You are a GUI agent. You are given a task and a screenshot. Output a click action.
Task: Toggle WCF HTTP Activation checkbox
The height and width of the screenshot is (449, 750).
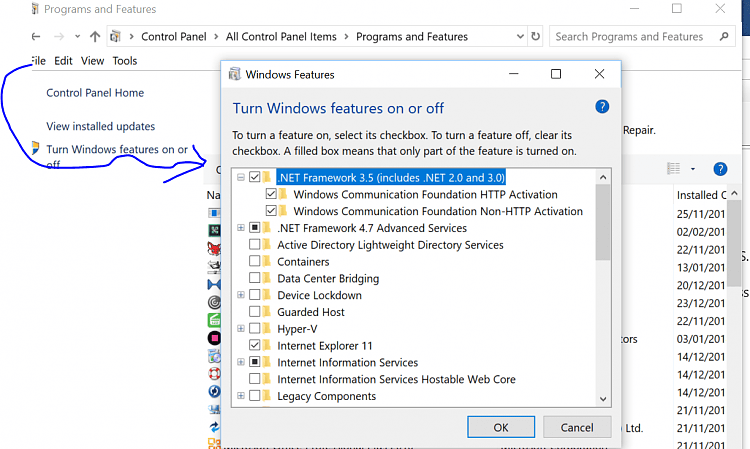[x=271, y=194]
